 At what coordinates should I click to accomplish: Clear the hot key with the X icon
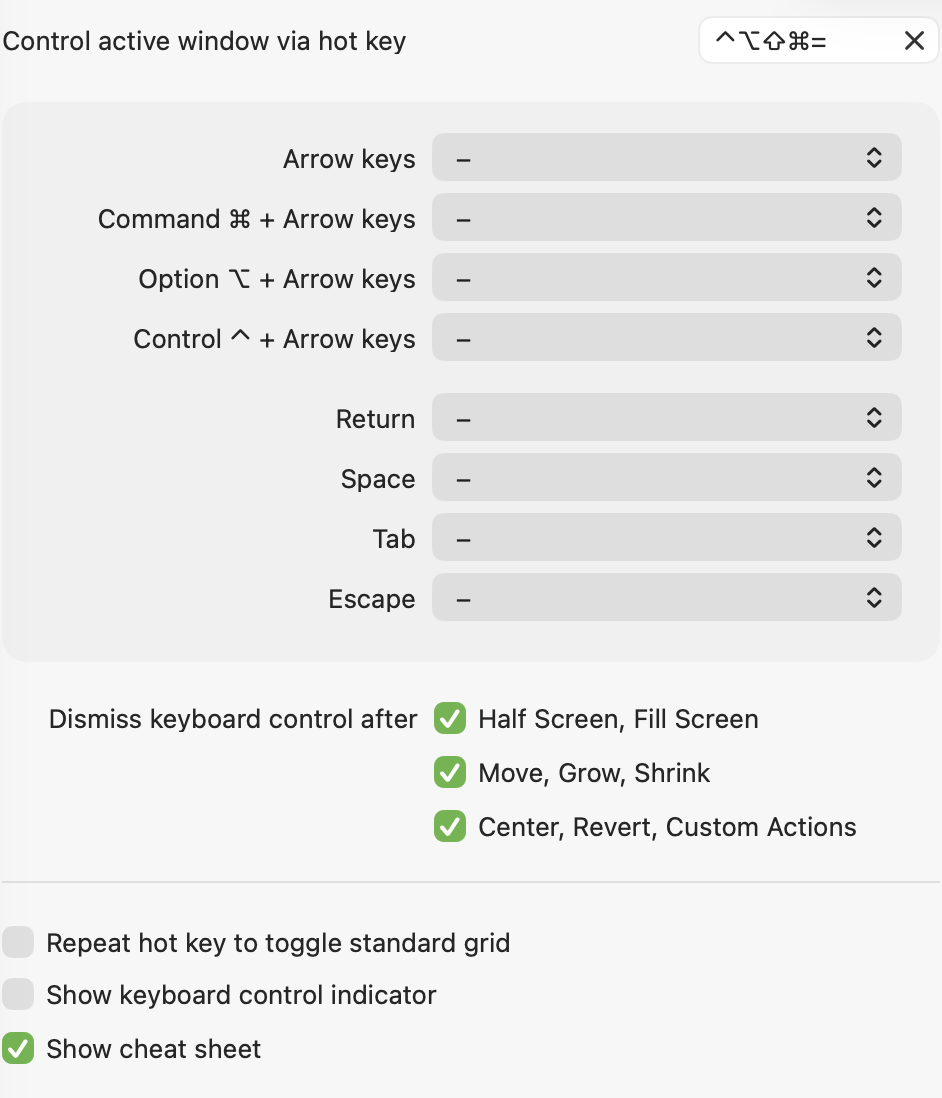tap(914, 41)
